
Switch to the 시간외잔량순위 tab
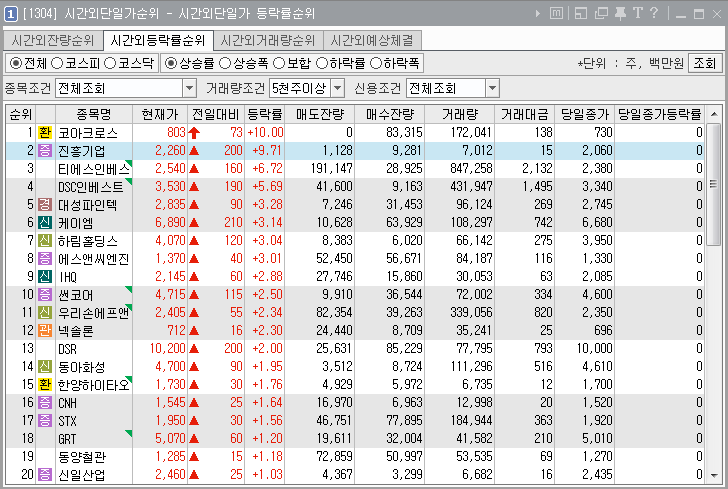53,41
